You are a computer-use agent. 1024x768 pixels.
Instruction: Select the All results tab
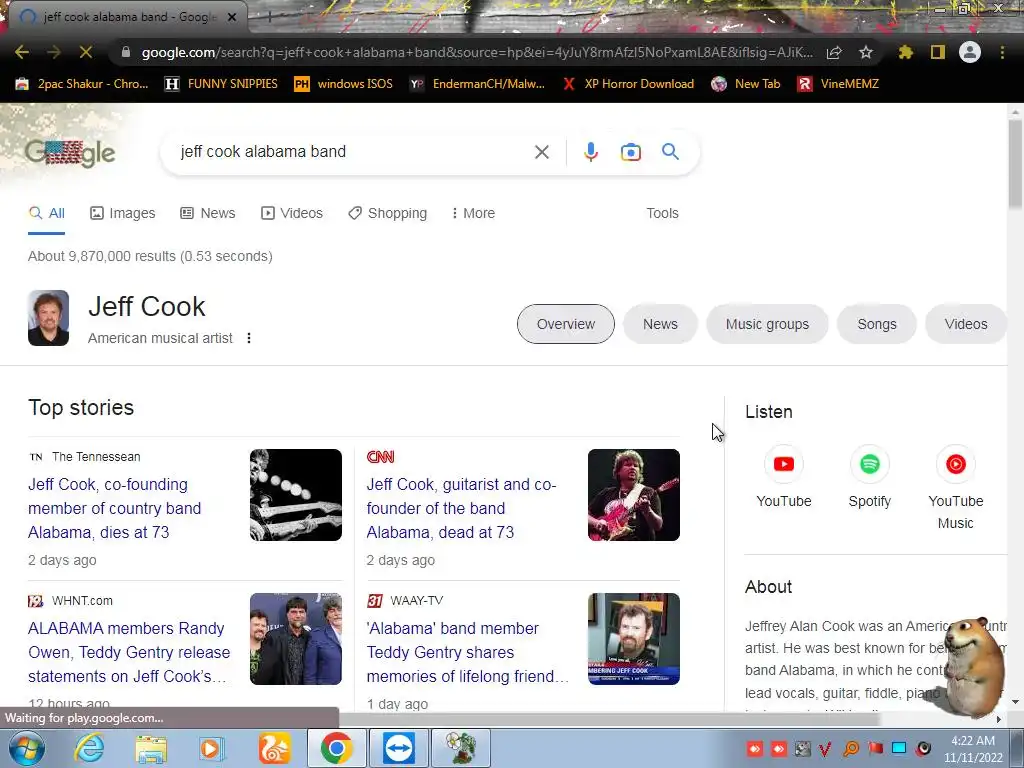(46, 213)
